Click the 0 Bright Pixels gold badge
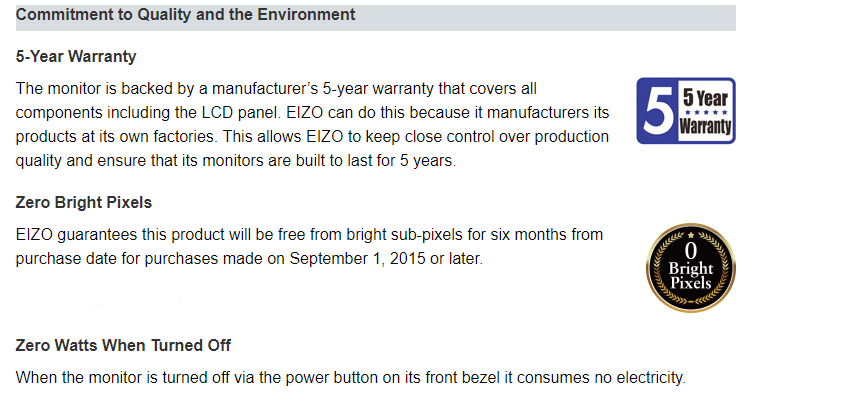 [691, 268]
